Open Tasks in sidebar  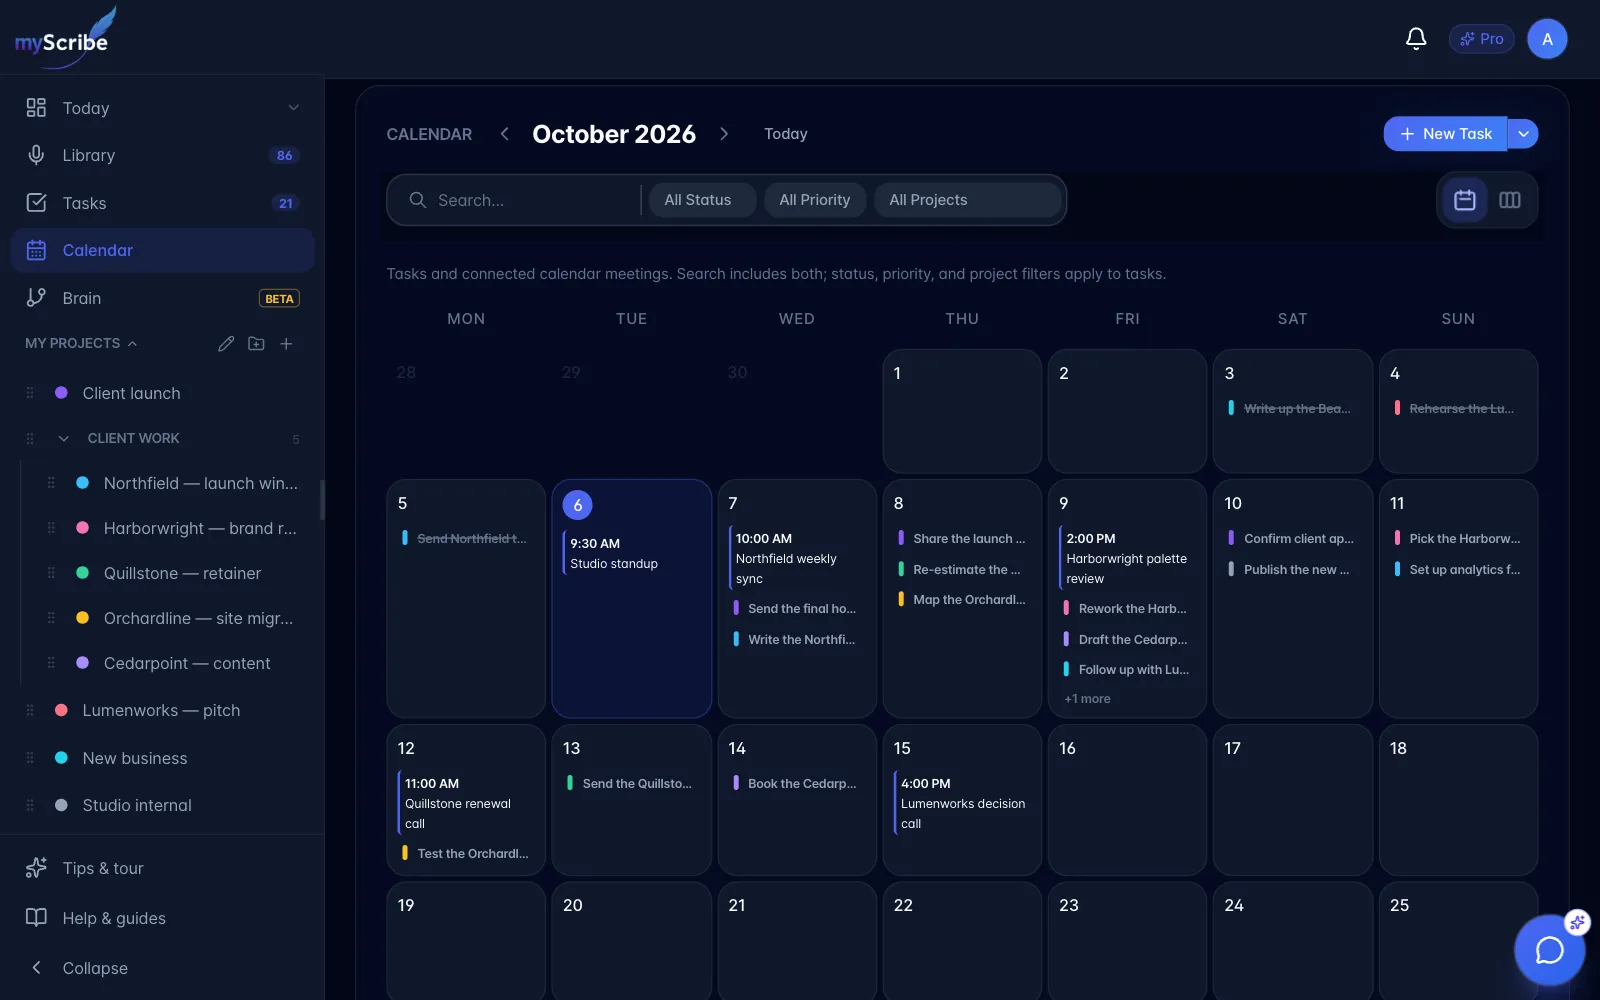click(162, 203)
